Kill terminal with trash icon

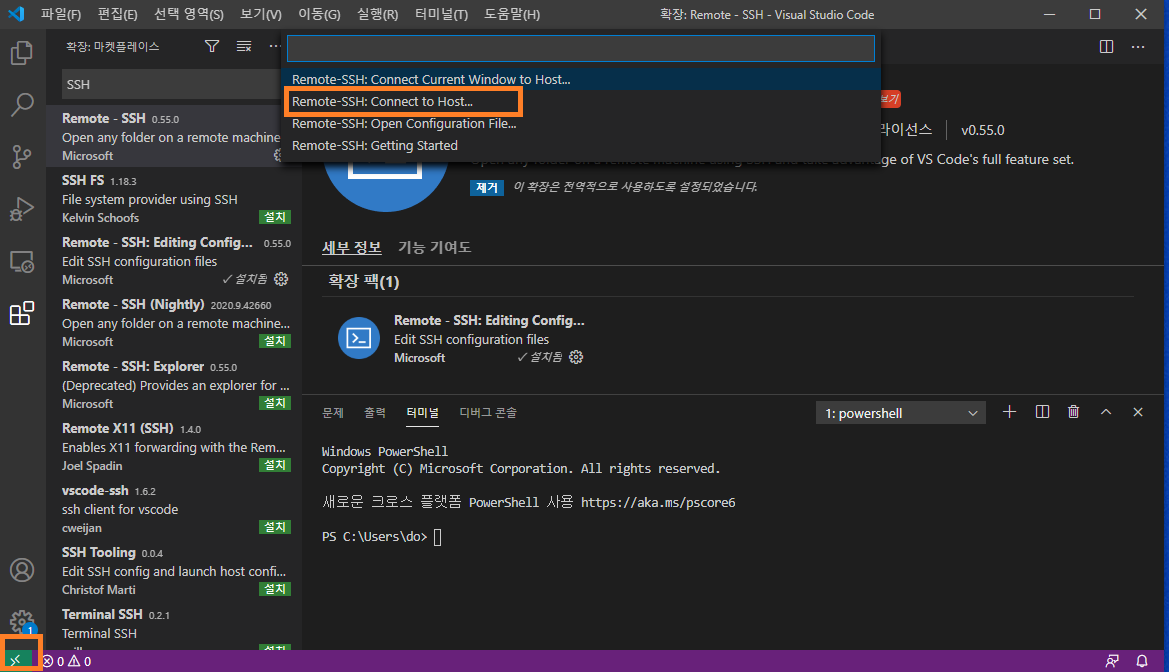(x=1074, y=412)
